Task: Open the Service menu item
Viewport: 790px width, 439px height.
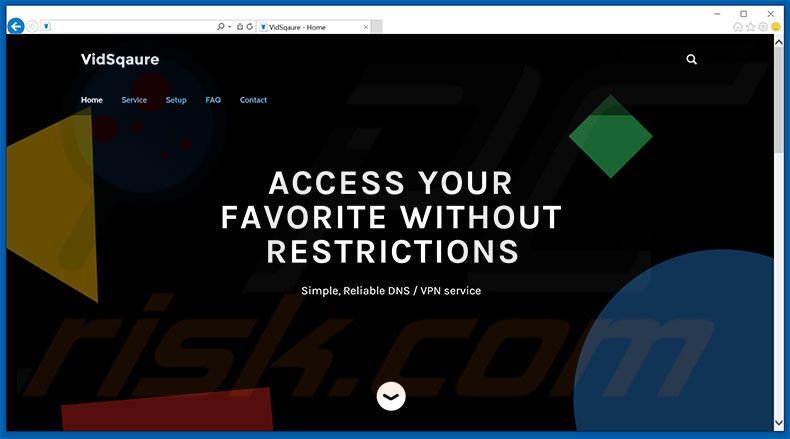Action: point(134,100)
